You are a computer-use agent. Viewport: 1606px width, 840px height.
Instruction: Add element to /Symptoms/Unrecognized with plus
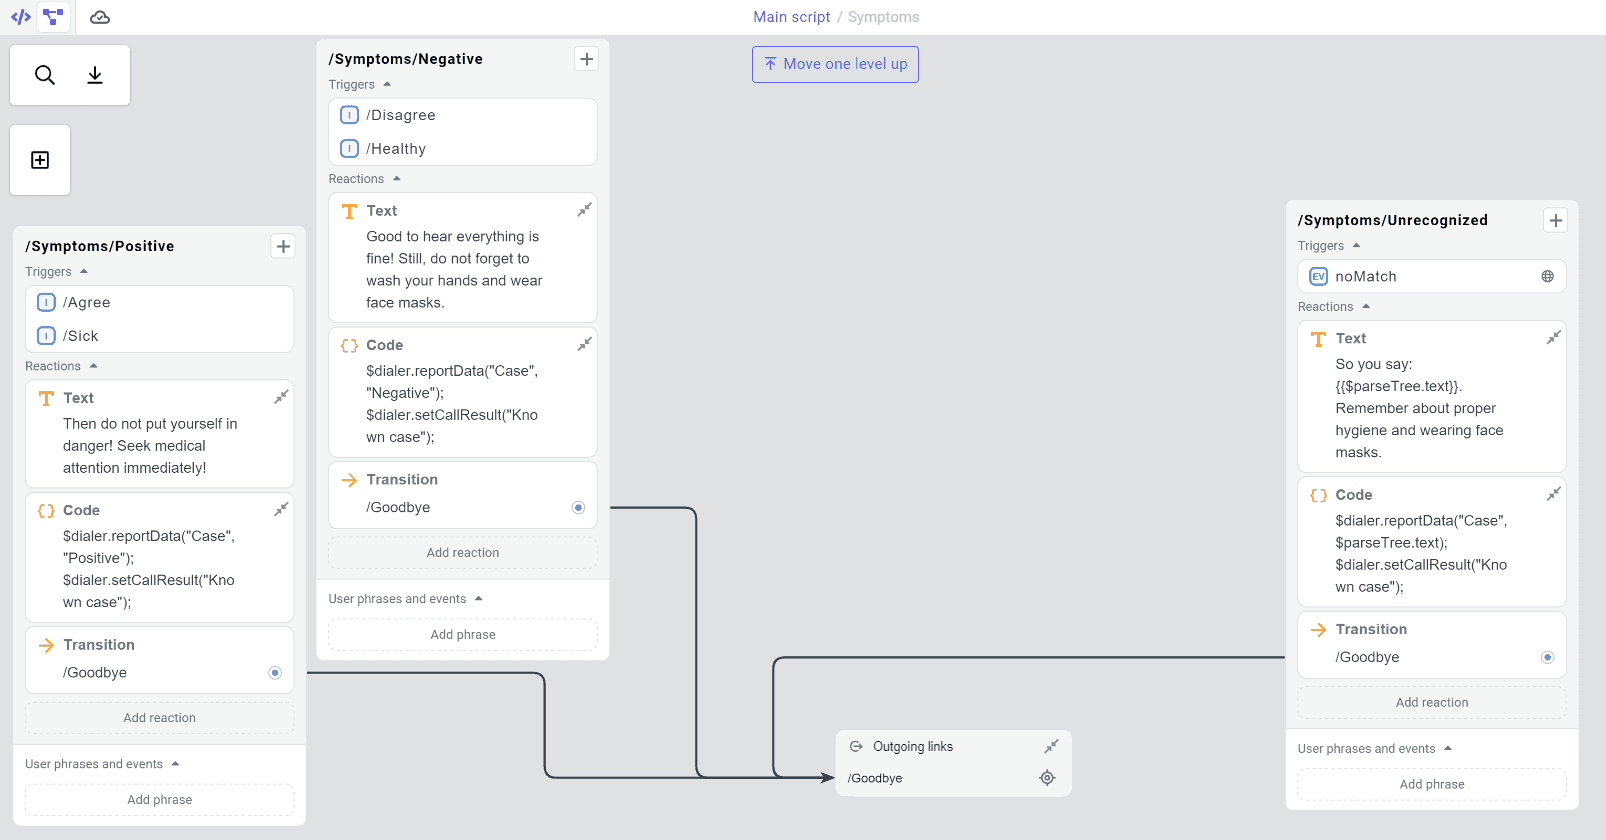[1555, 220]
